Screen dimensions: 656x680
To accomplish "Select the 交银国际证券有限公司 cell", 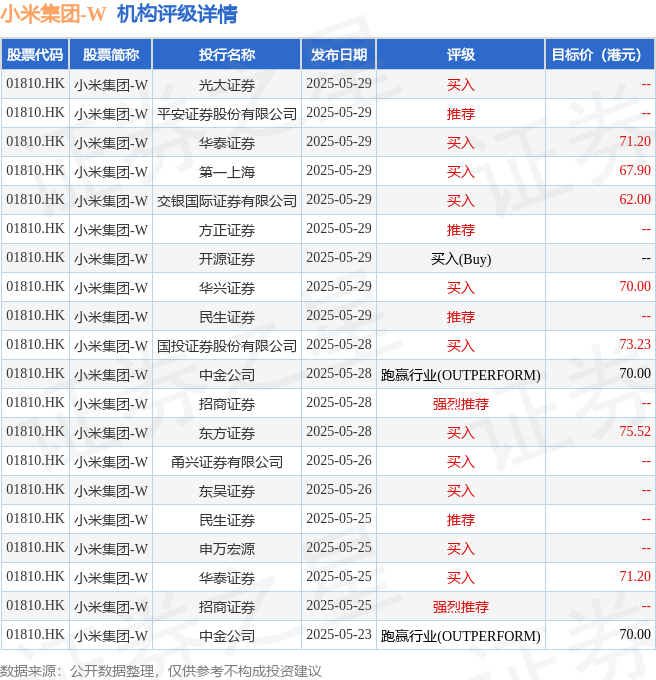I will [x=227, y=201].
